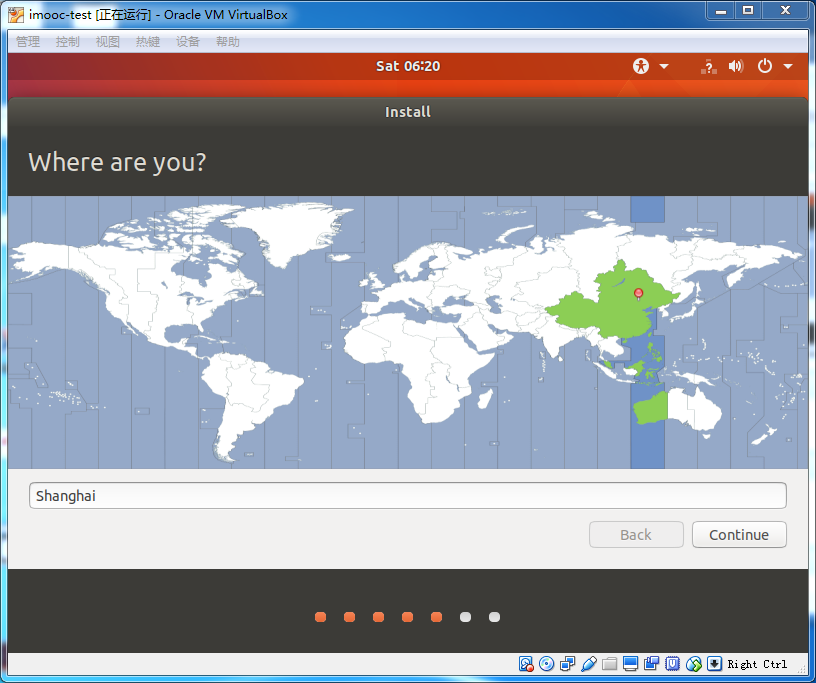Screen dimensions: 816x683
Task: Open the 控制 menu
Action: point(68,42)
